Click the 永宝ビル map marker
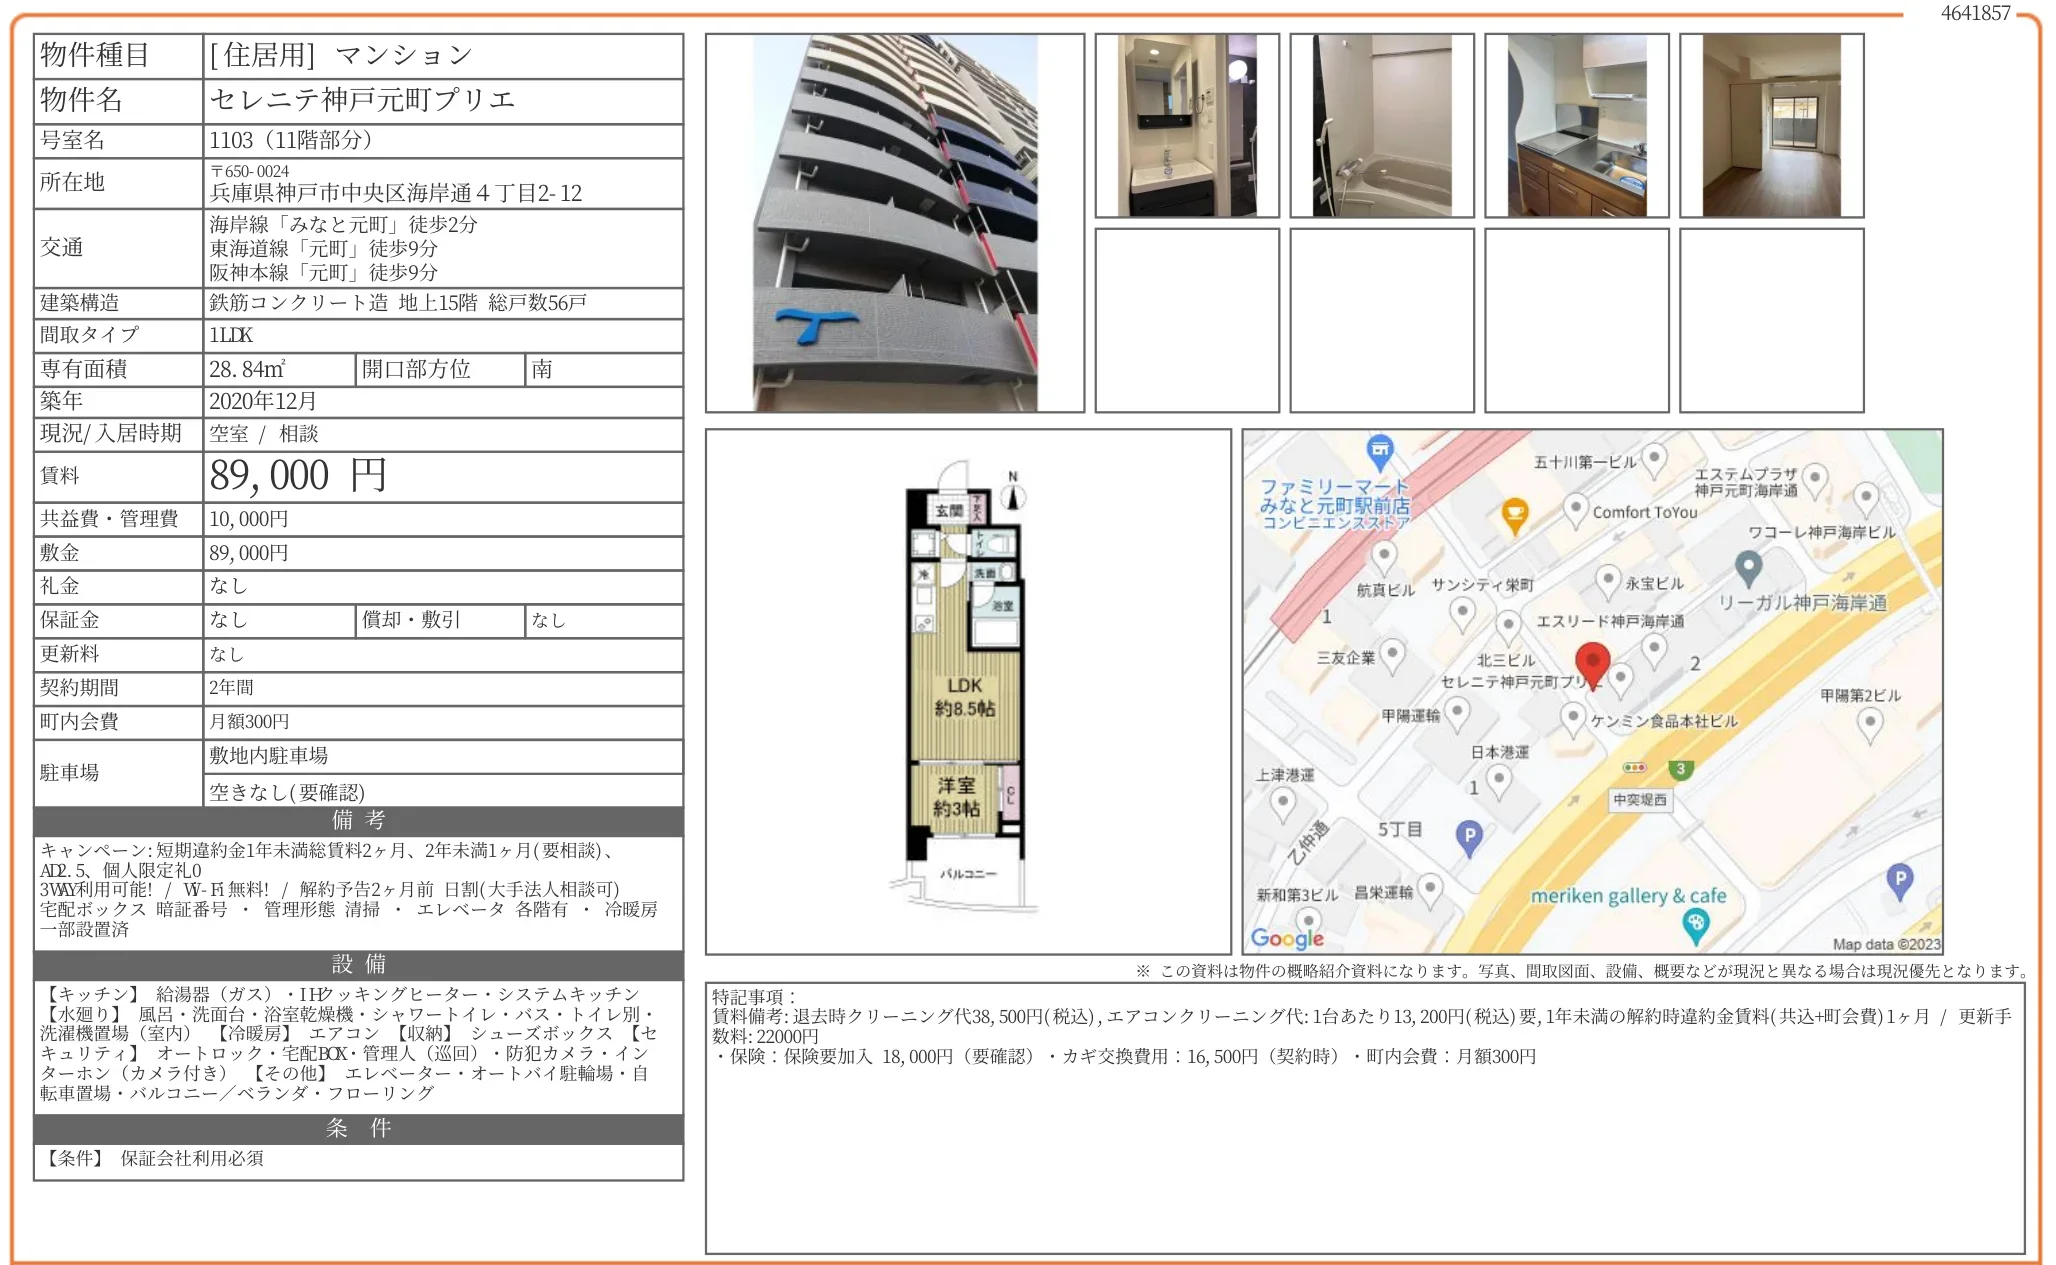Viewport: 2056px width, 1265px height. coord(1608,578)
